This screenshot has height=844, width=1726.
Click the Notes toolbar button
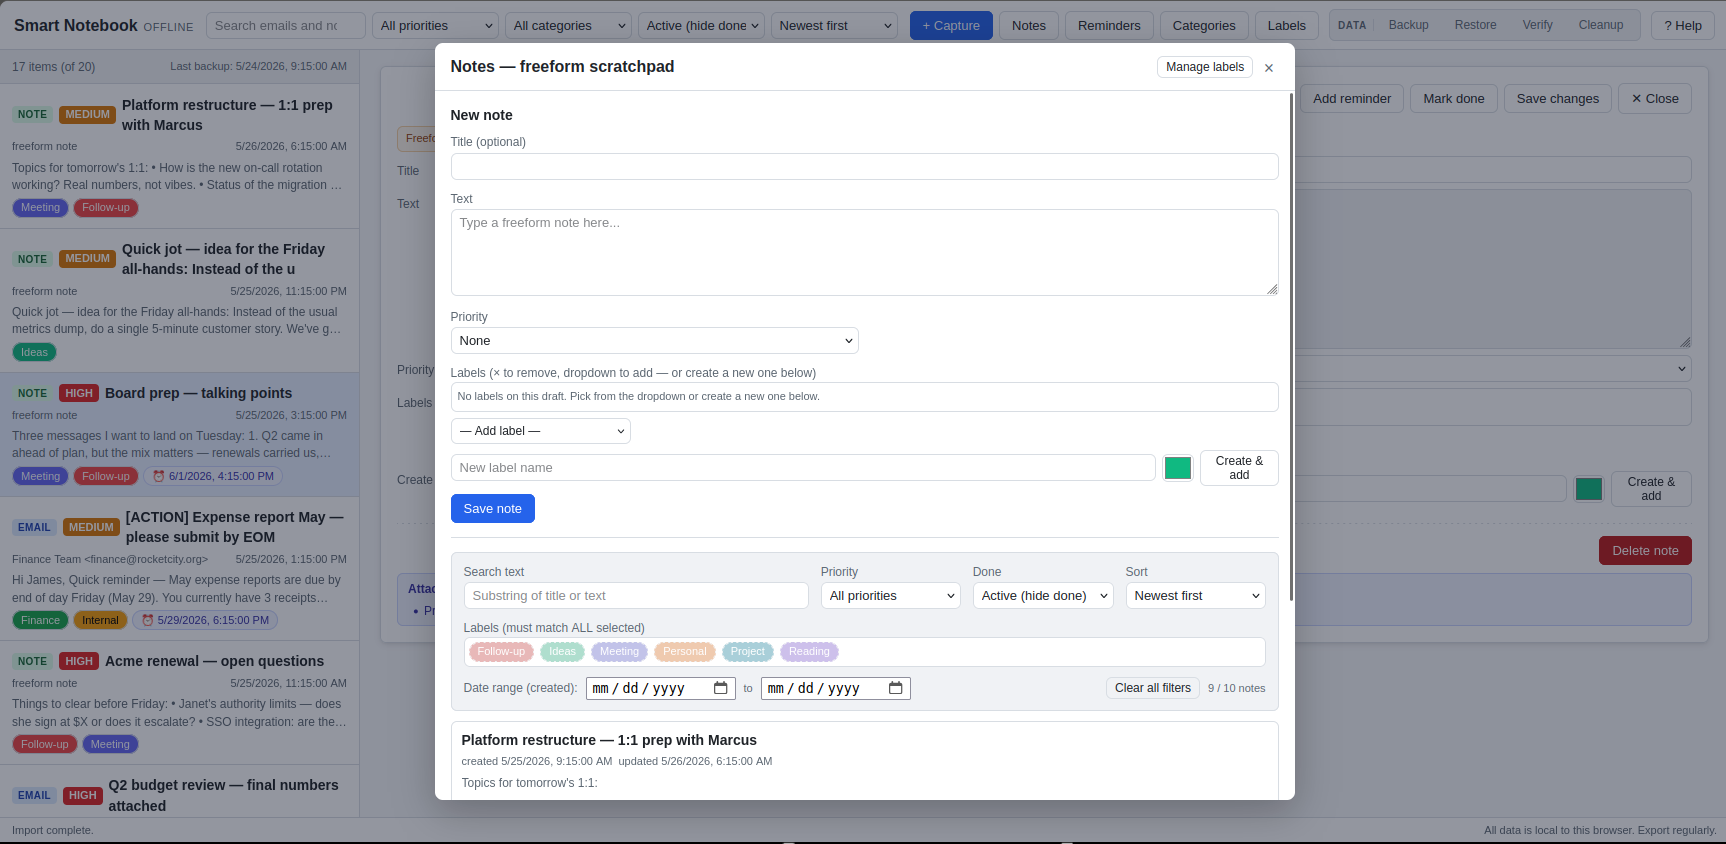tap(1028, 26)
